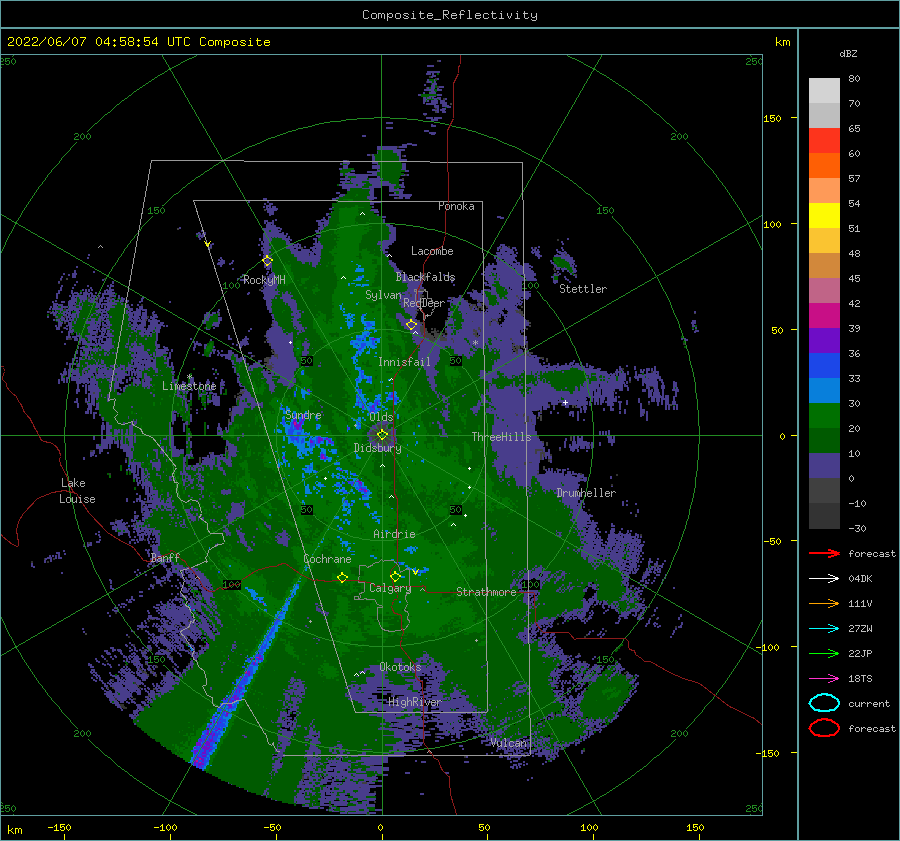Click the purple radial spike echo southwest of Cochrane
This screenshot has height=841, width=900.
(247, 675)
